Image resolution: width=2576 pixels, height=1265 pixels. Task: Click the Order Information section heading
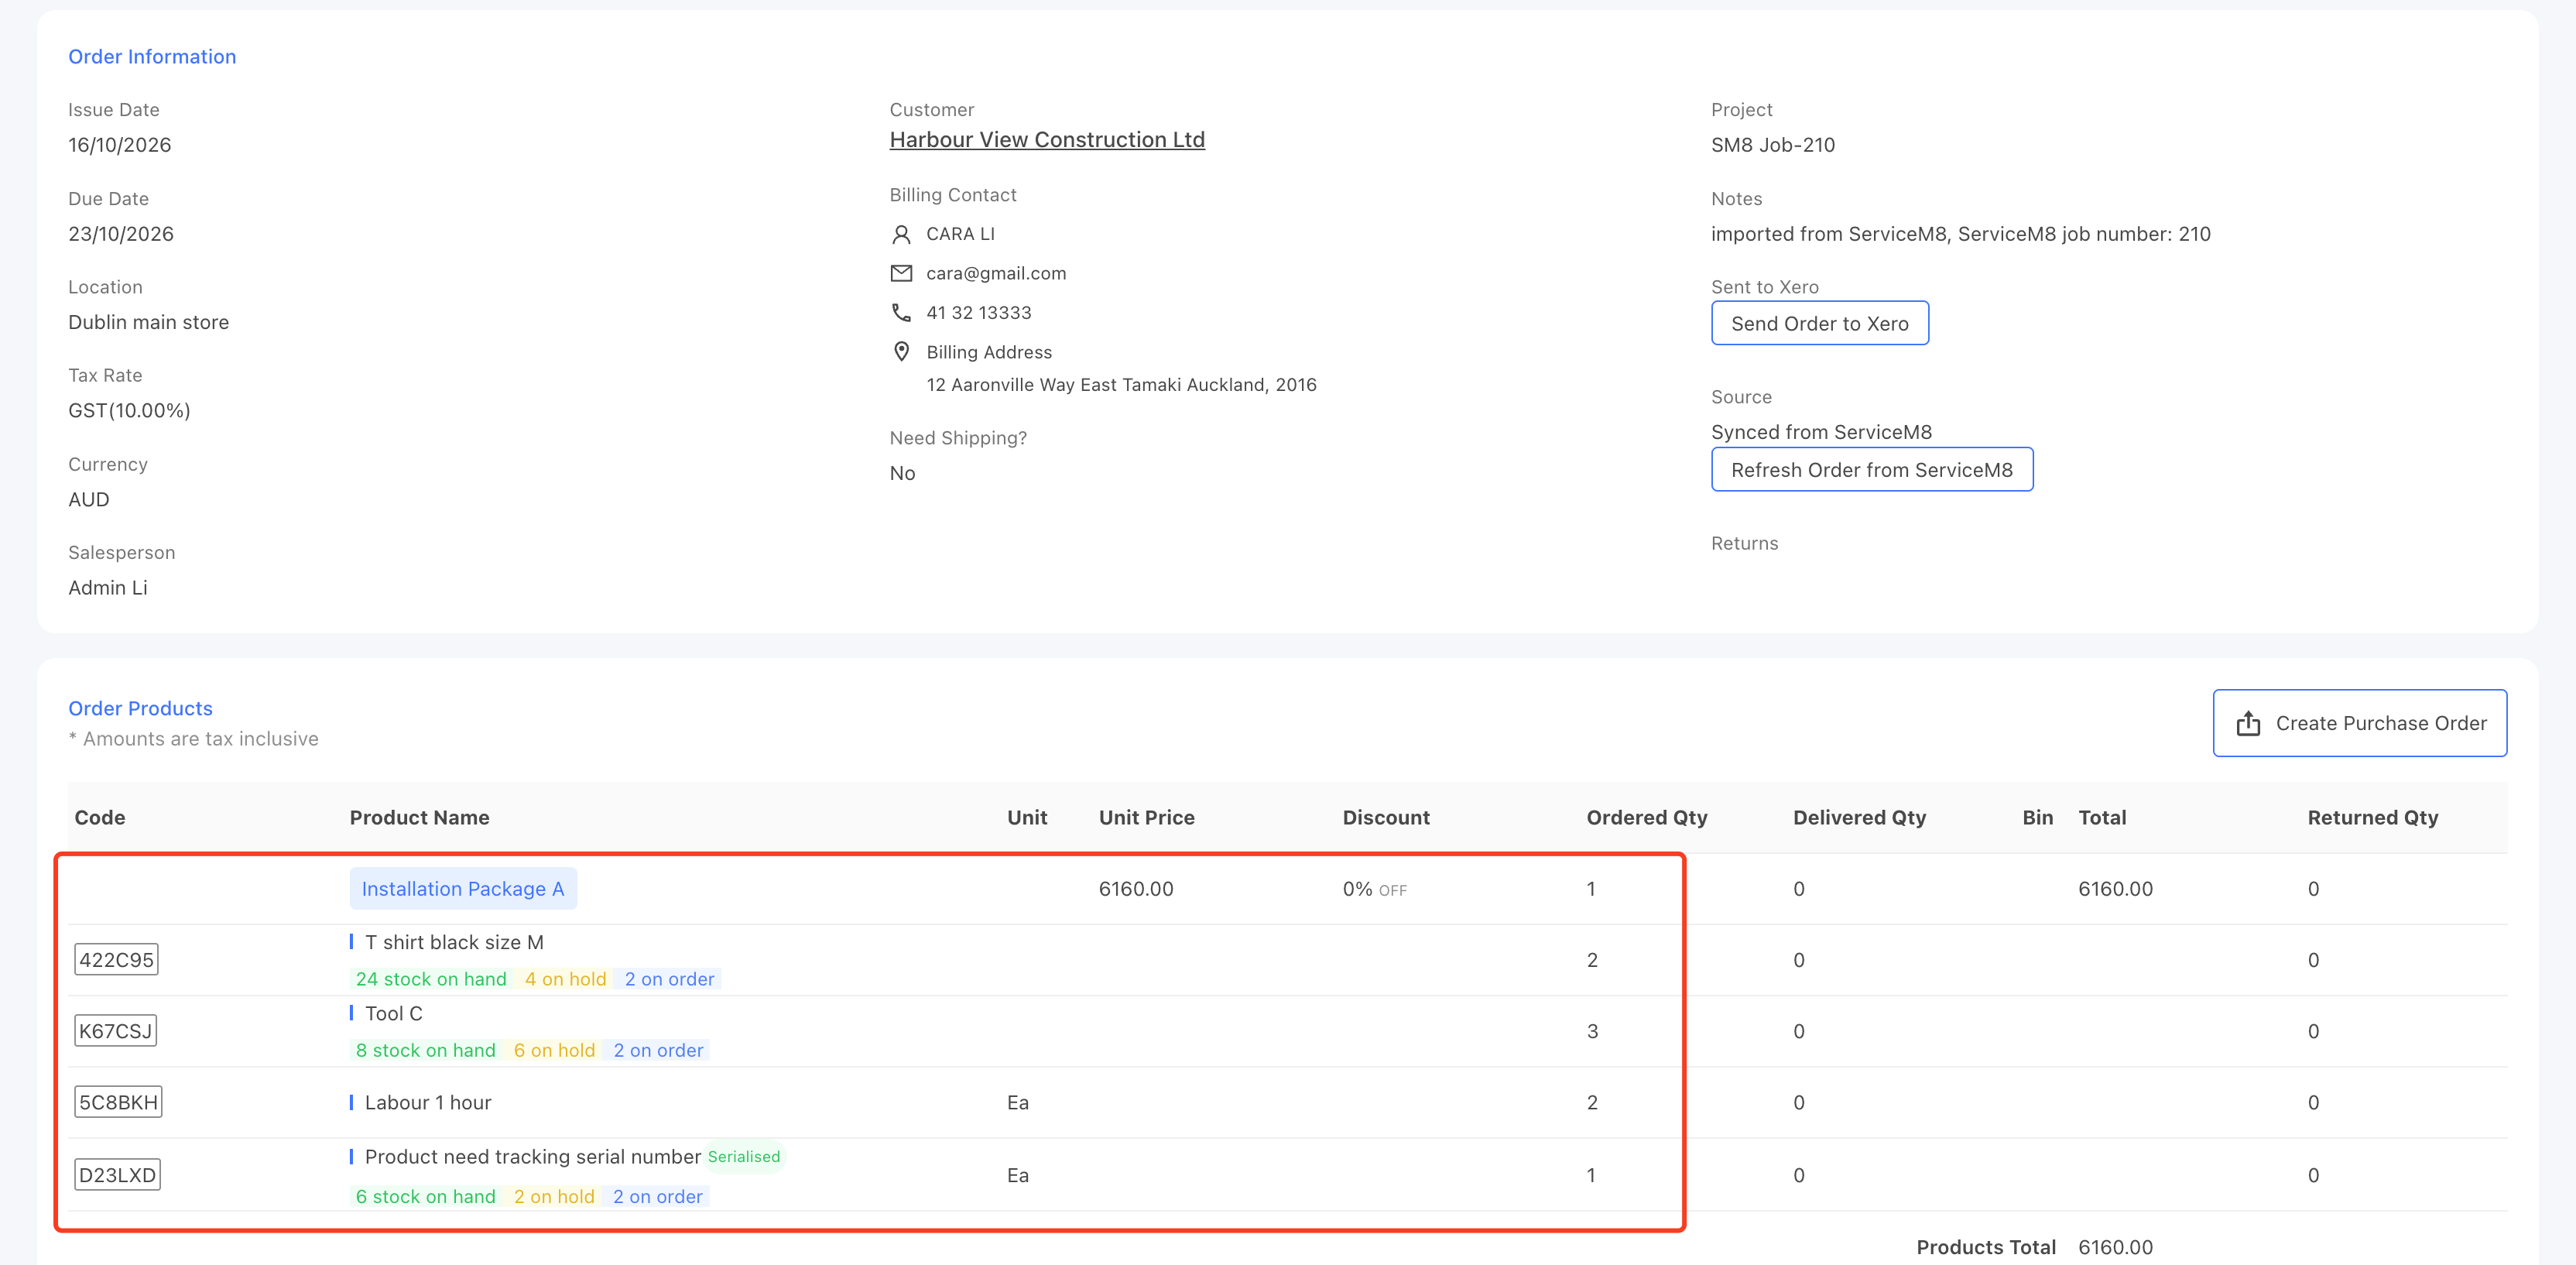tap(152, 57)
